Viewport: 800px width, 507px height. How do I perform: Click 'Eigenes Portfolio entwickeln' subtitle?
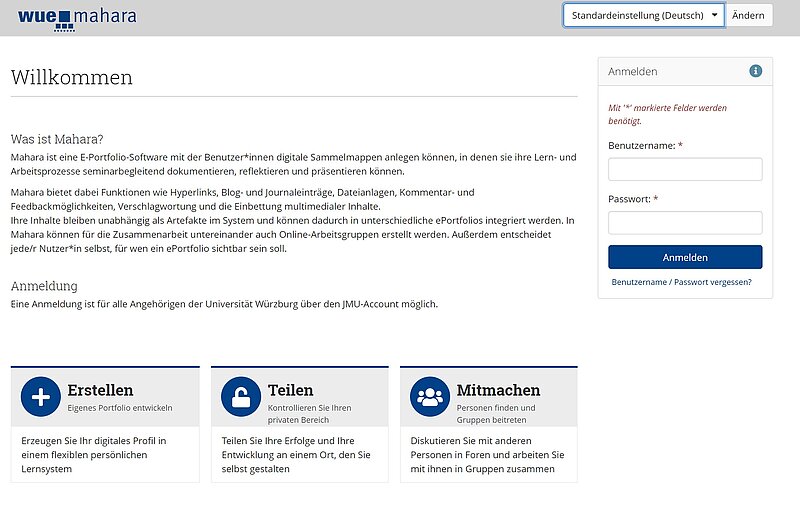pyautogui.click(x=120, y=408)
